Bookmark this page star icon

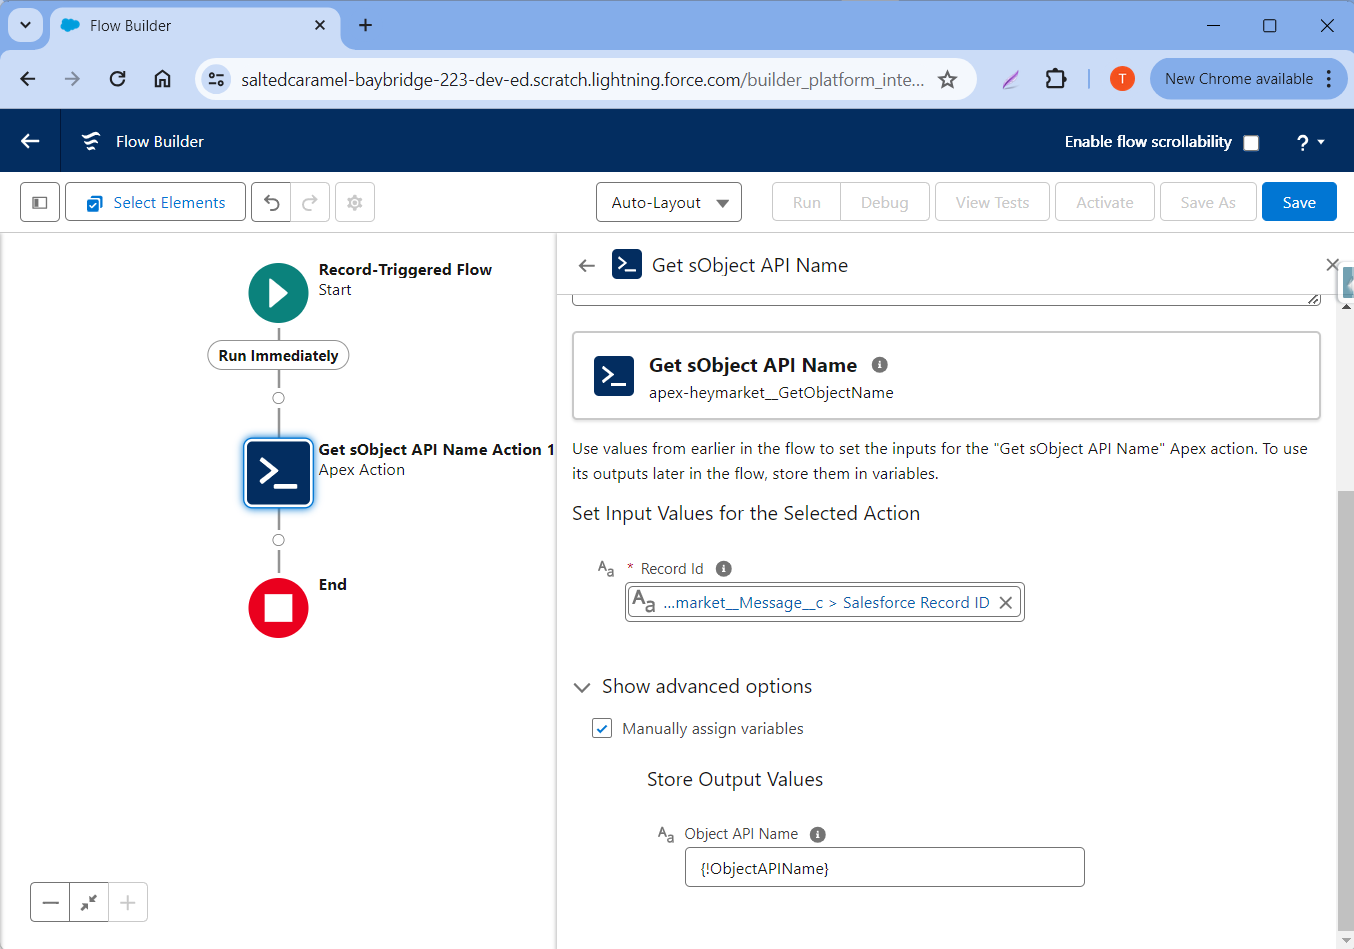[x=947, y=79]
